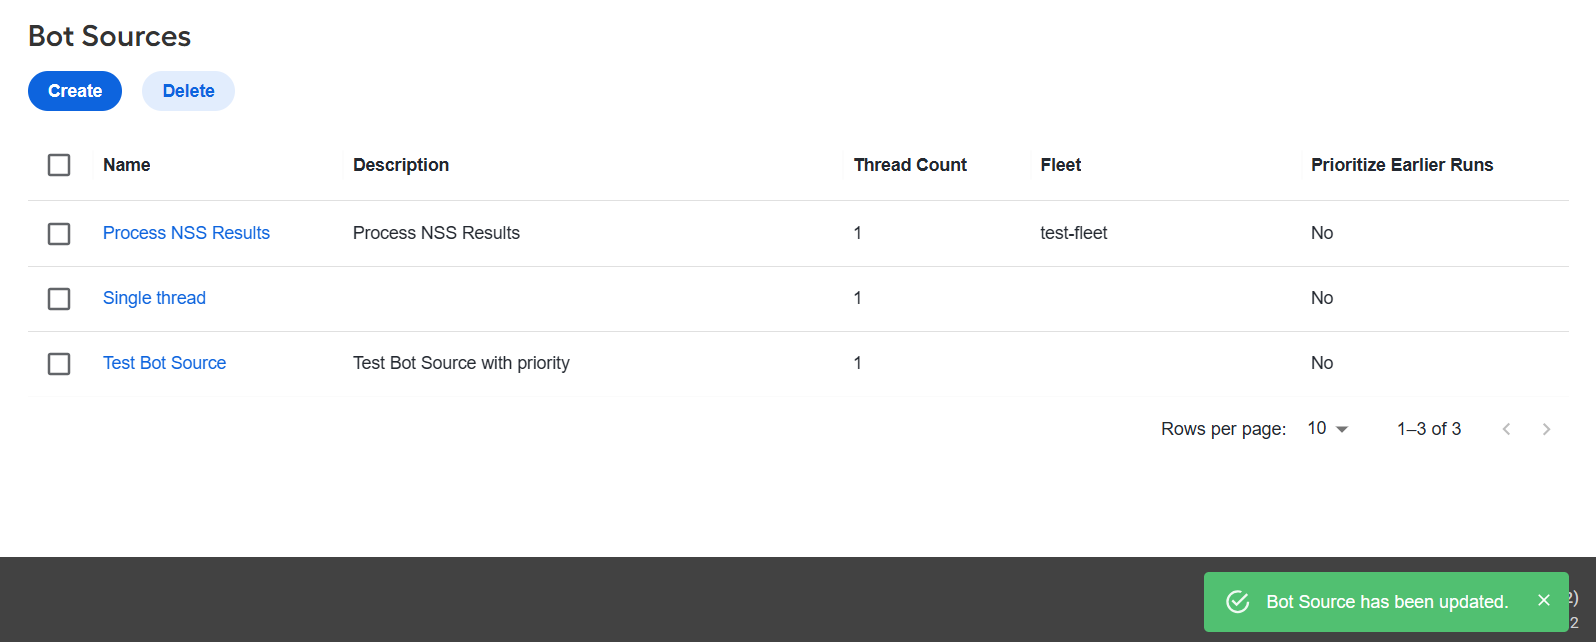Open the rows per page dropdown arrow

pos(1342,429)
